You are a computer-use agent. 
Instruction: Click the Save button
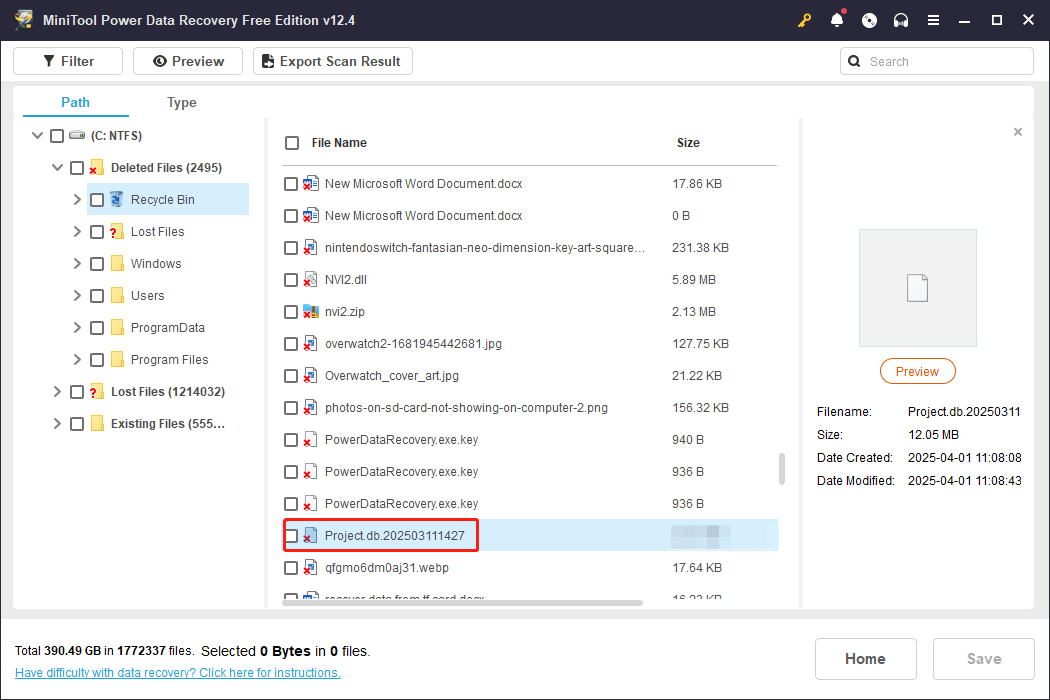coord(984,658)
